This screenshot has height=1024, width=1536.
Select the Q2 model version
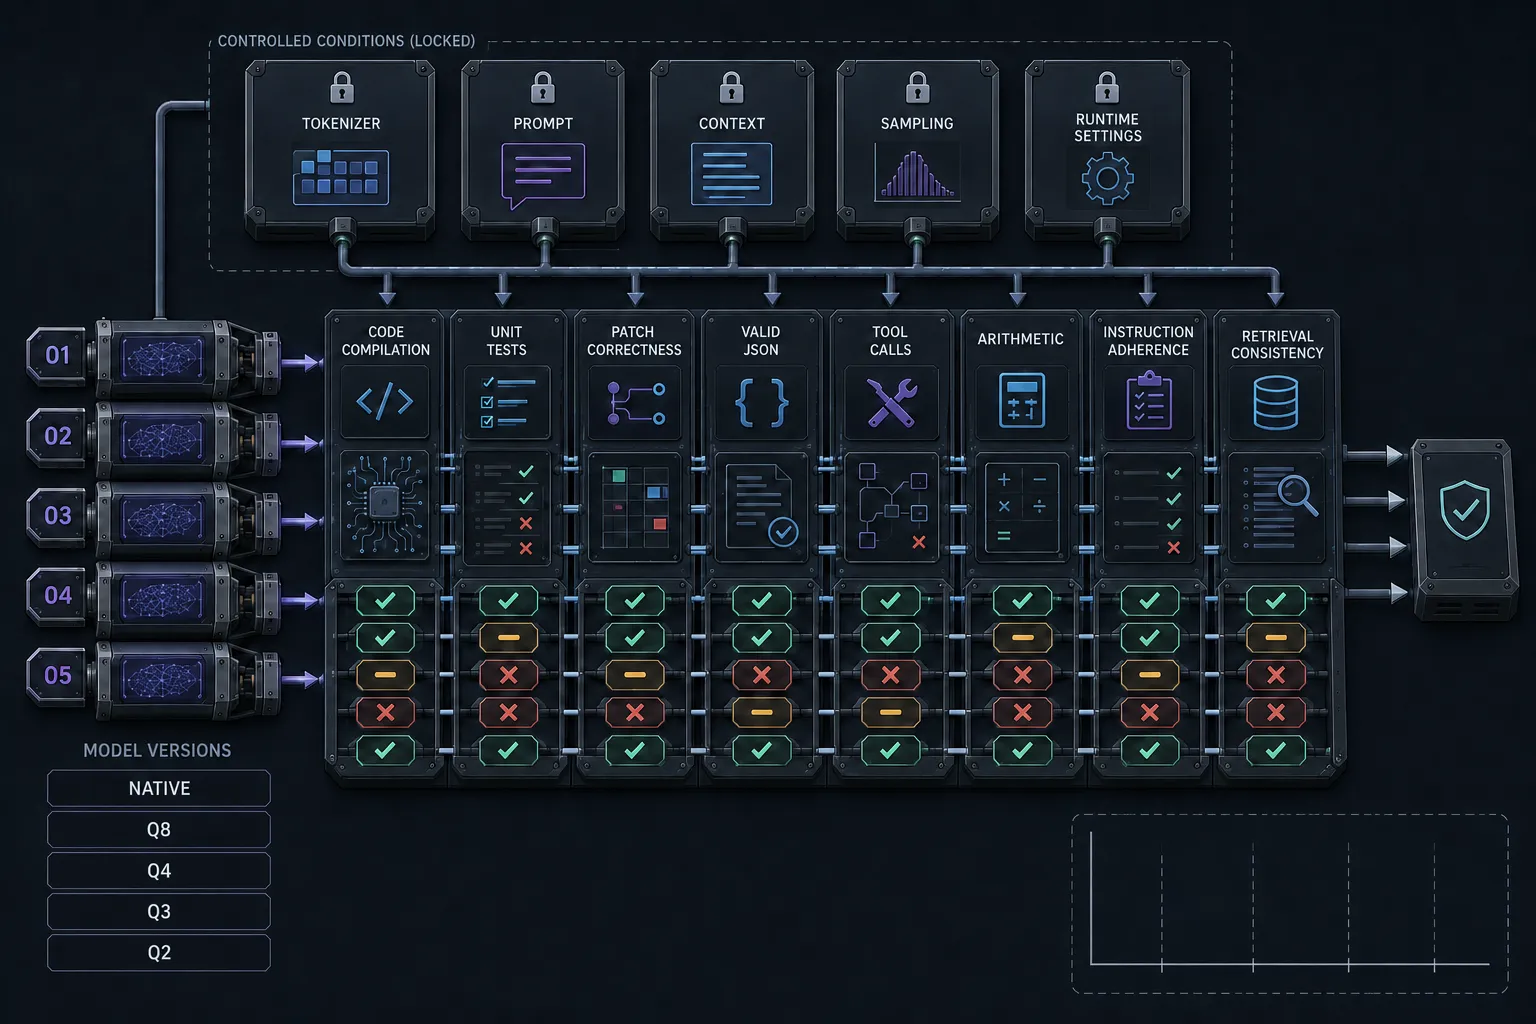click(x=159, y=952)
